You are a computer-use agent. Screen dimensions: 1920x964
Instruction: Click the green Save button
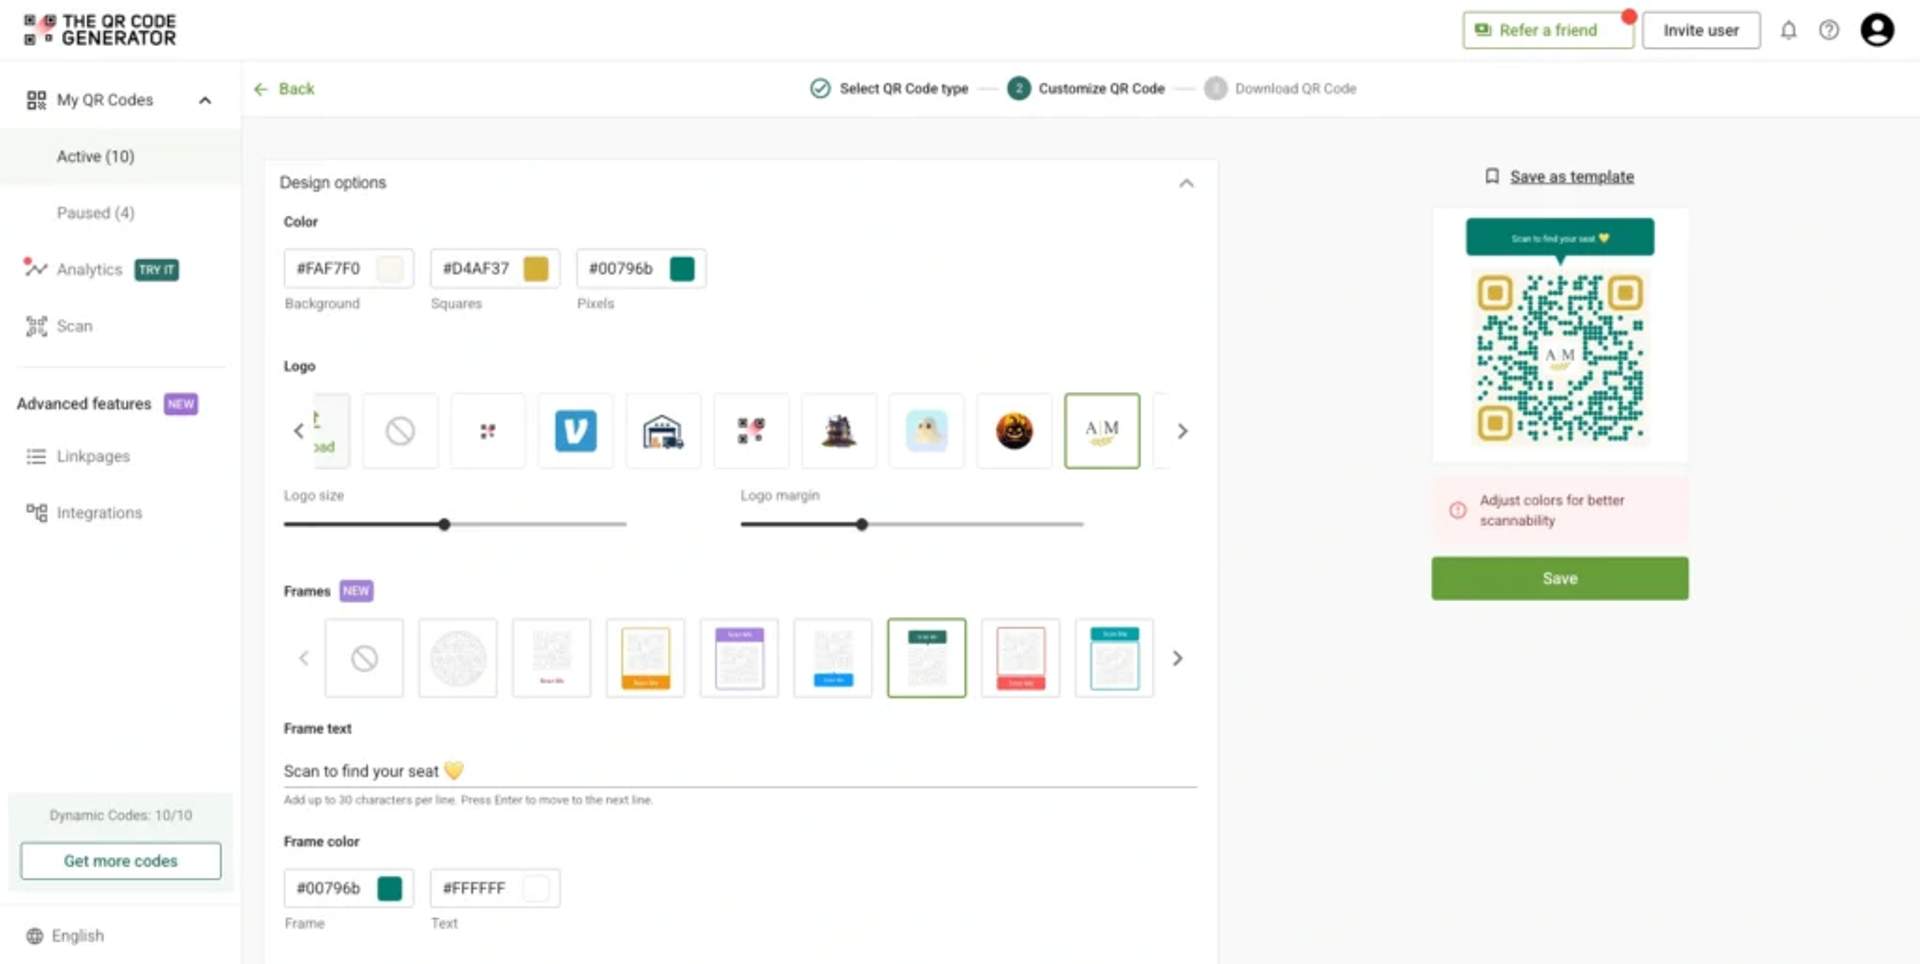tap(1560, 578)
